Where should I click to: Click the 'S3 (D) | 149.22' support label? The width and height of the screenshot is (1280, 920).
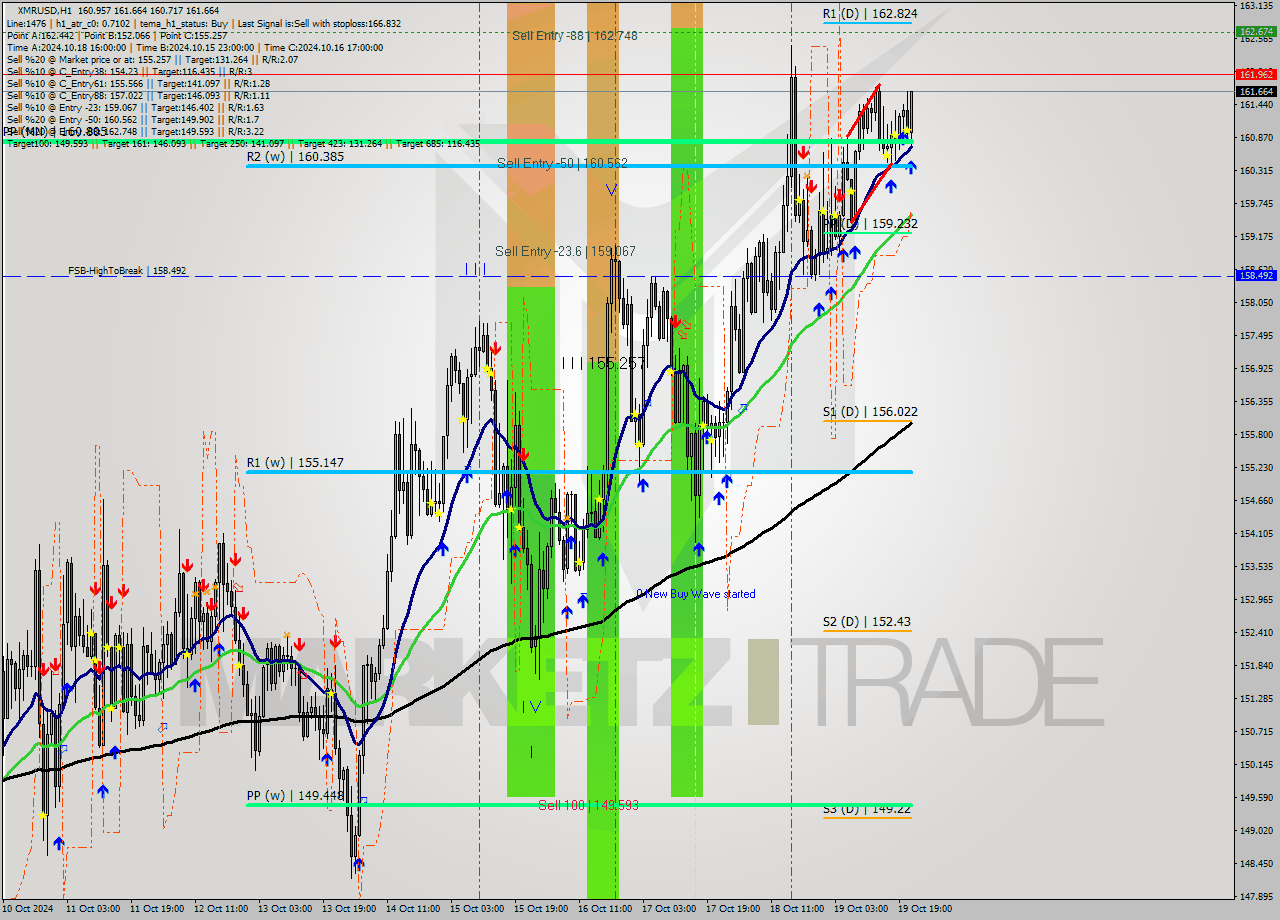click(x=867, y=808)
